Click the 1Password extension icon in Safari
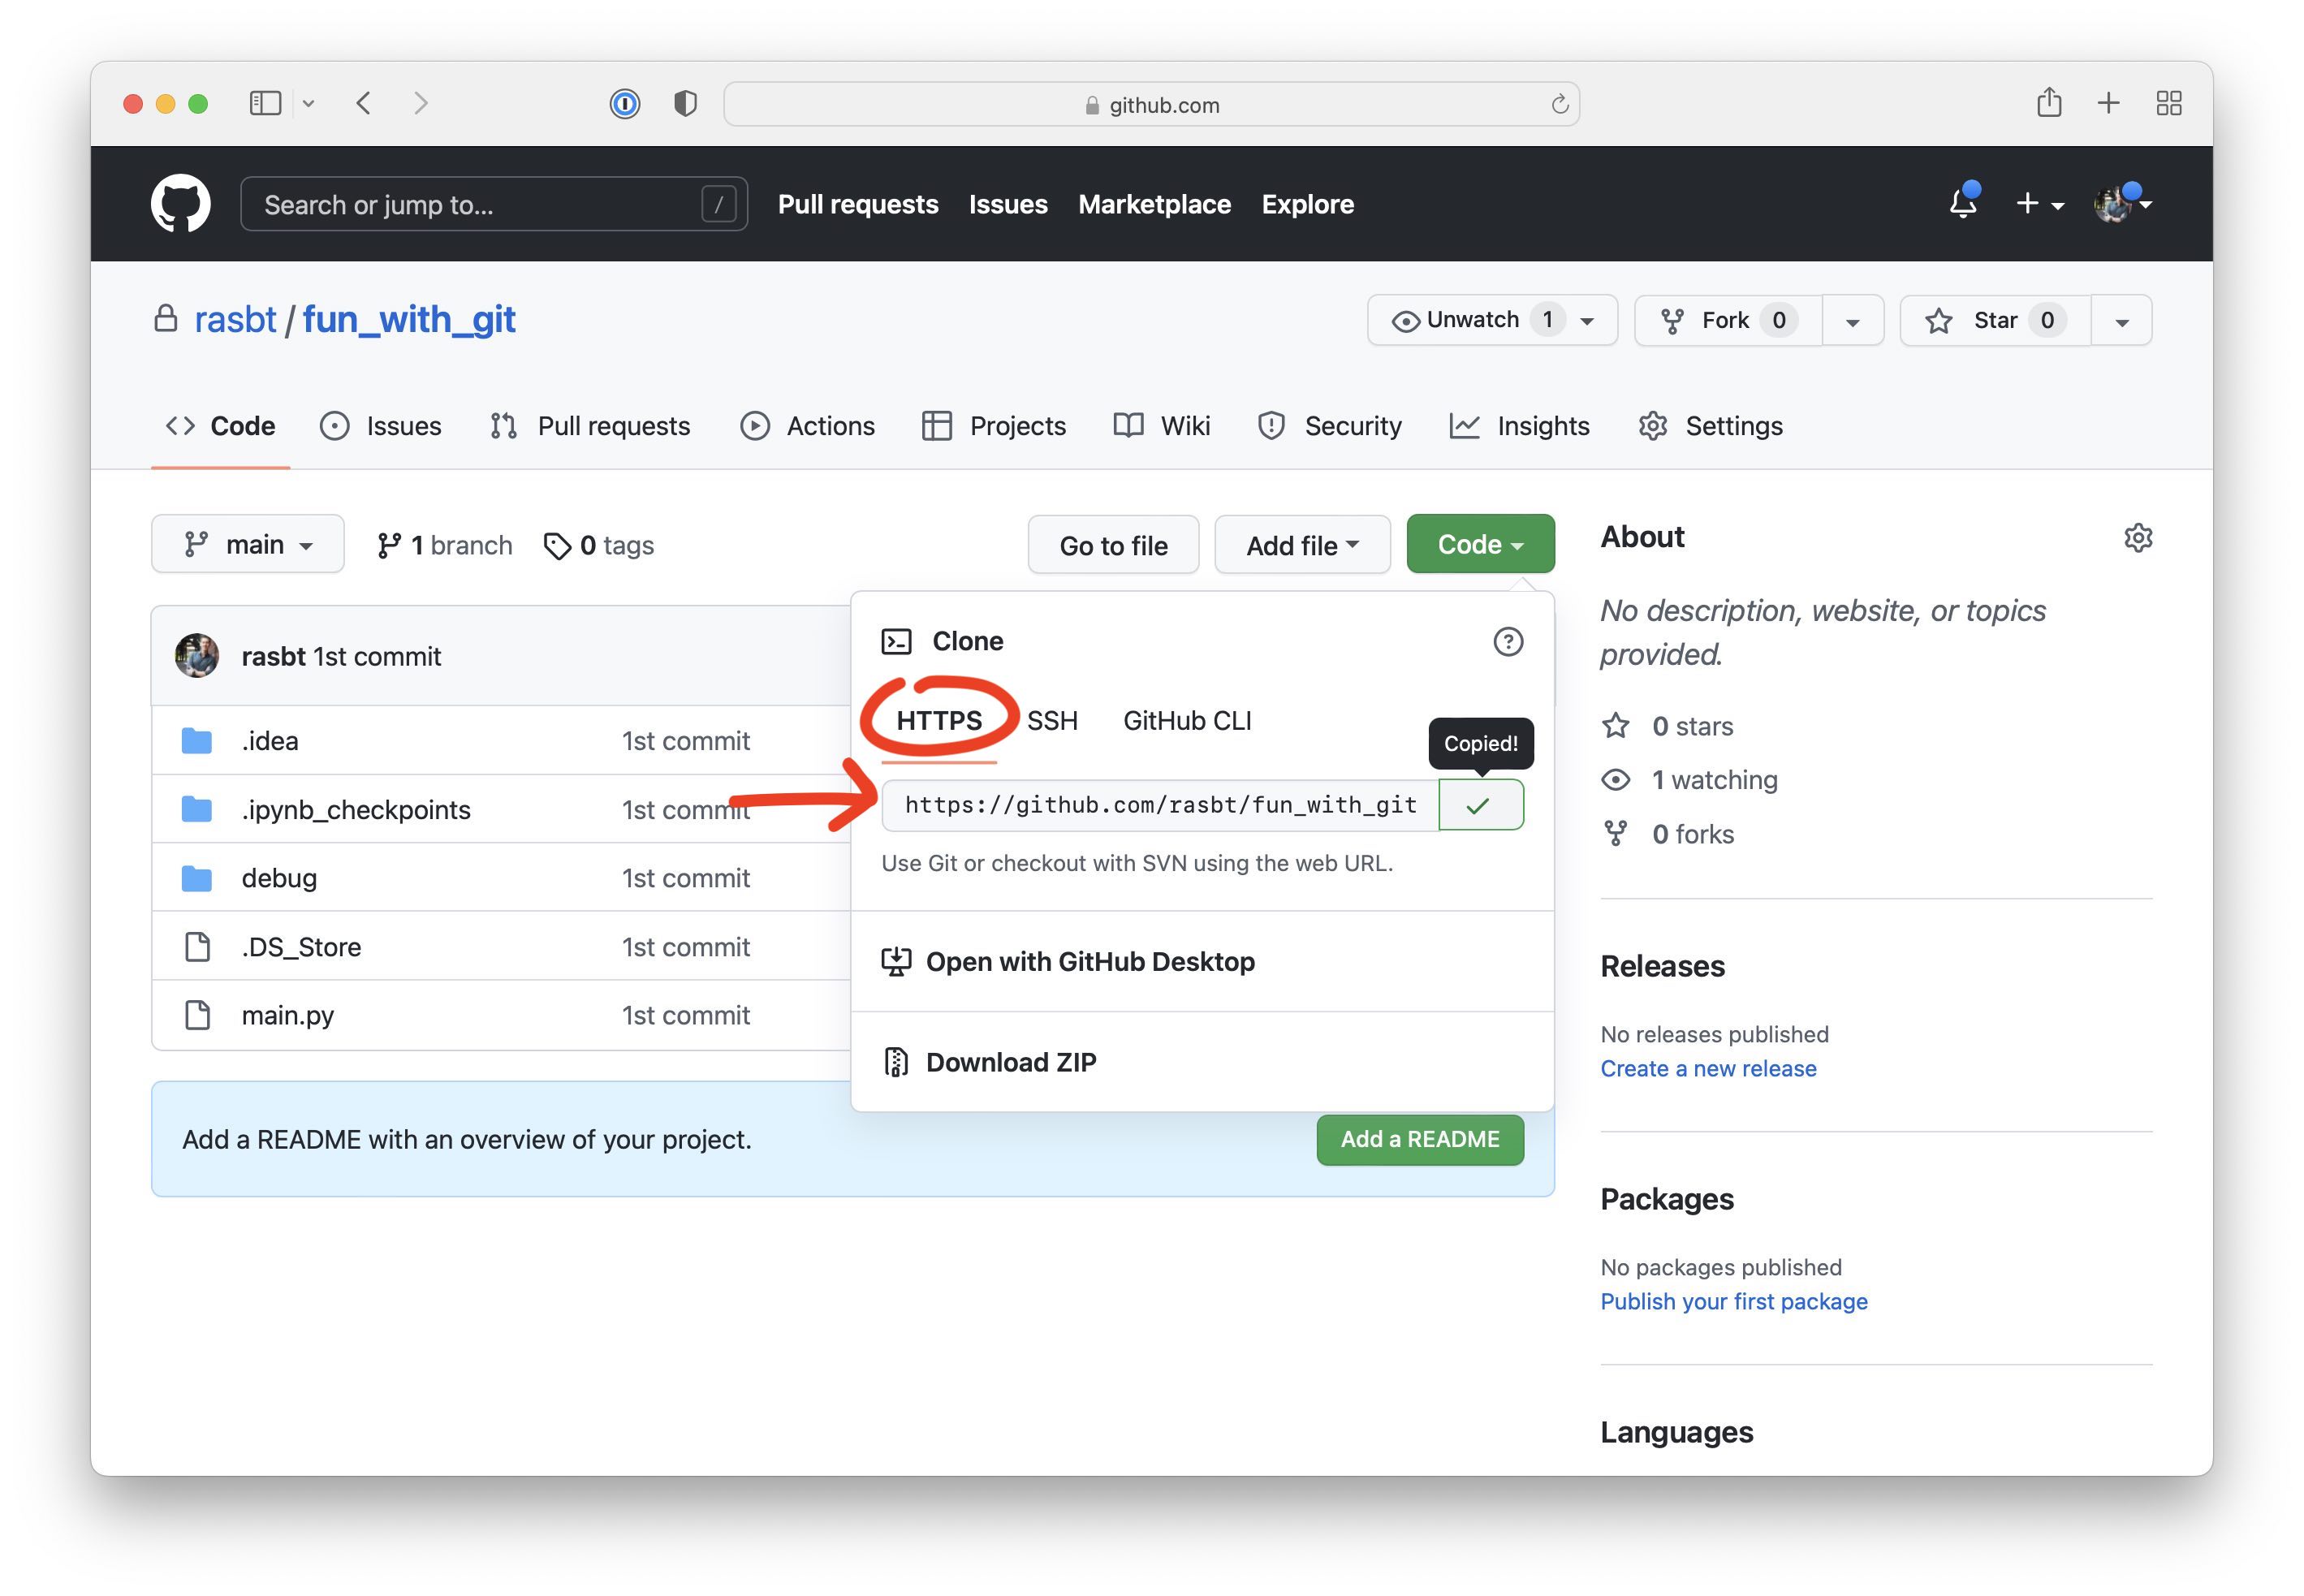 tap(625, 103)
